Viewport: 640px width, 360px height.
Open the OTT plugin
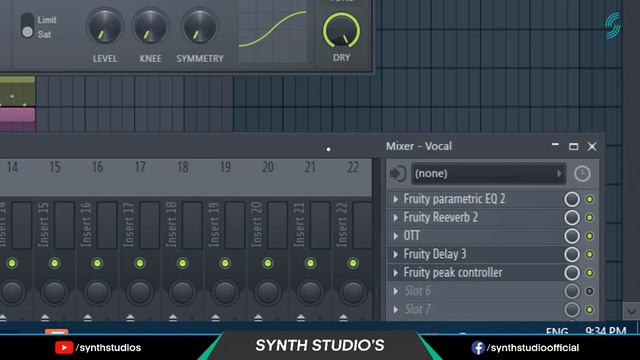pos(411,236)
